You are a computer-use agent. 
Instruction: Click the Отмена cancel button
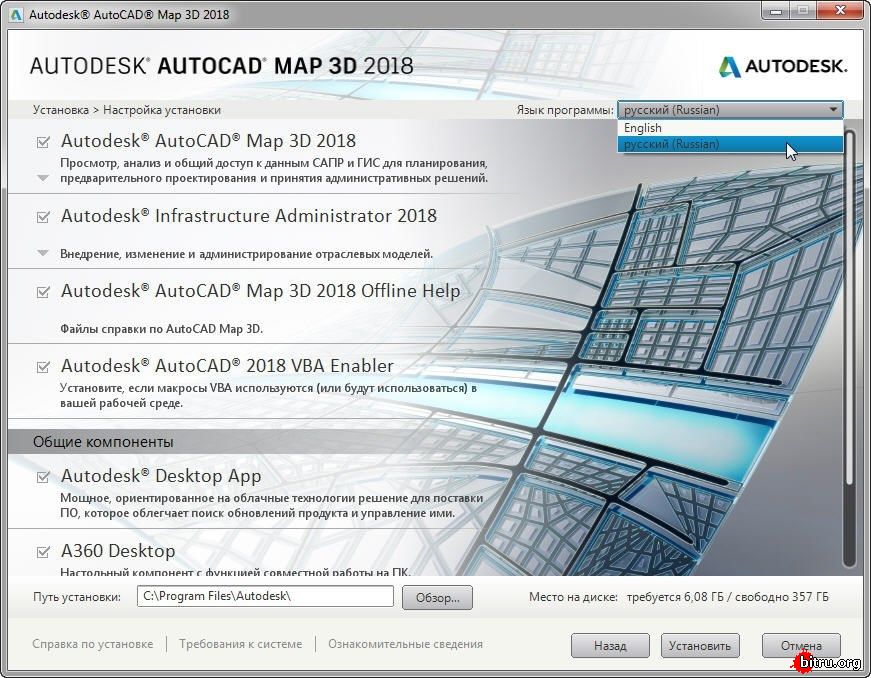coord(801,645)
